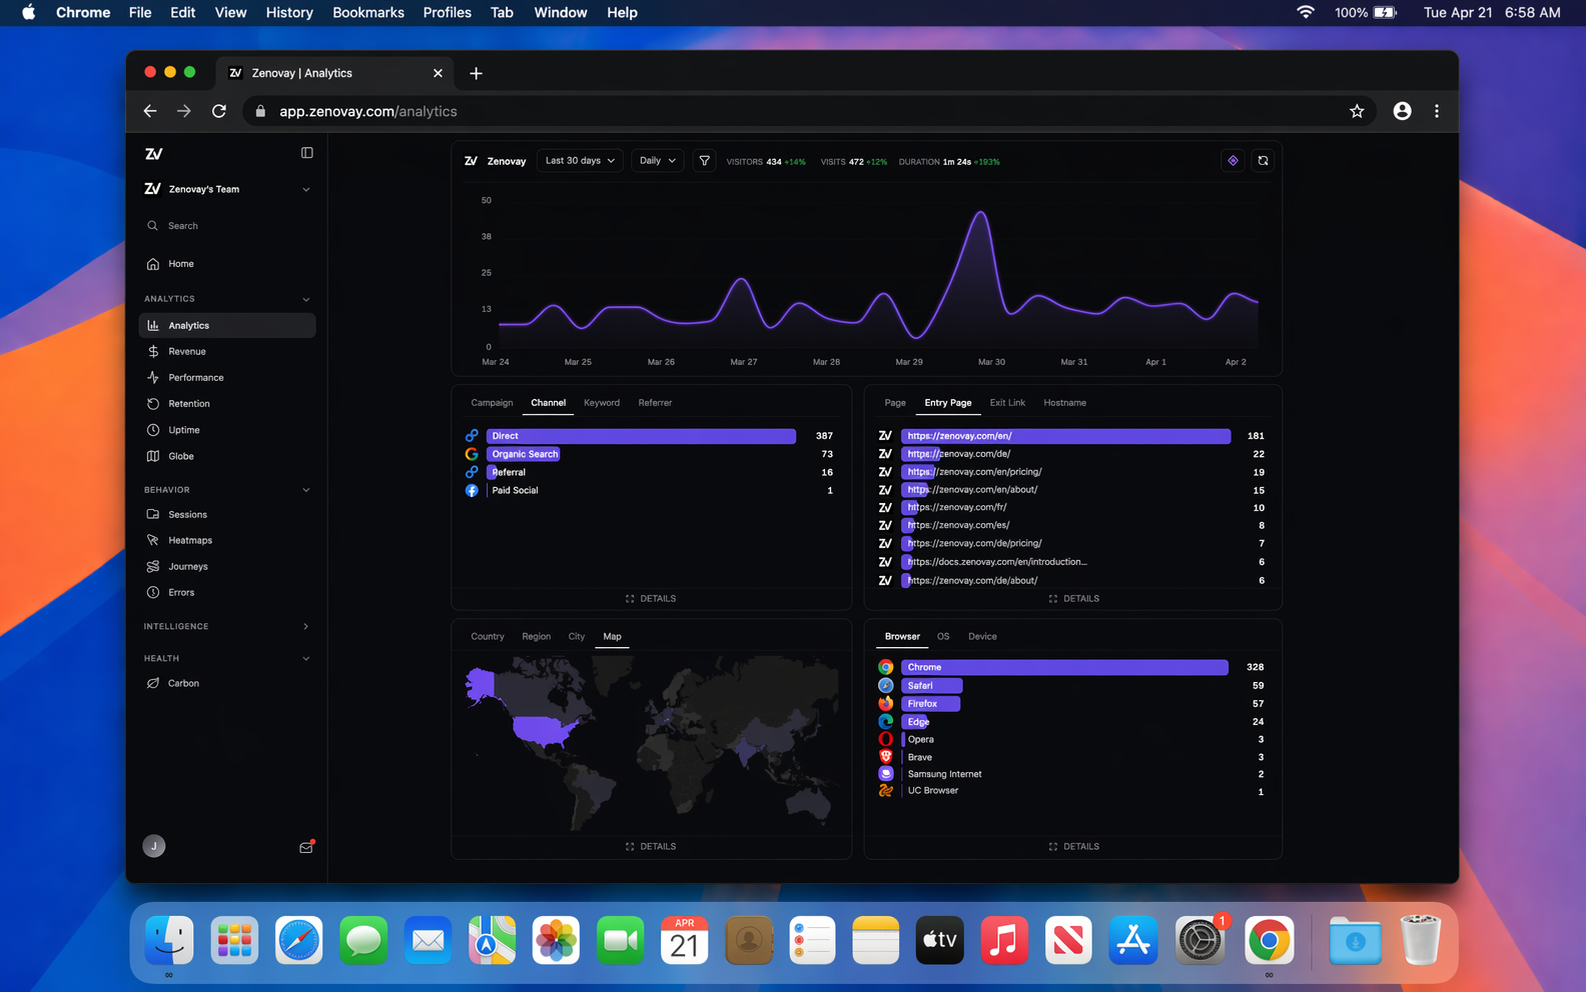Viewport: 1586px width, 992px height.
Task: Open the inbox icon with notification dot
Action: pos(307,847)
